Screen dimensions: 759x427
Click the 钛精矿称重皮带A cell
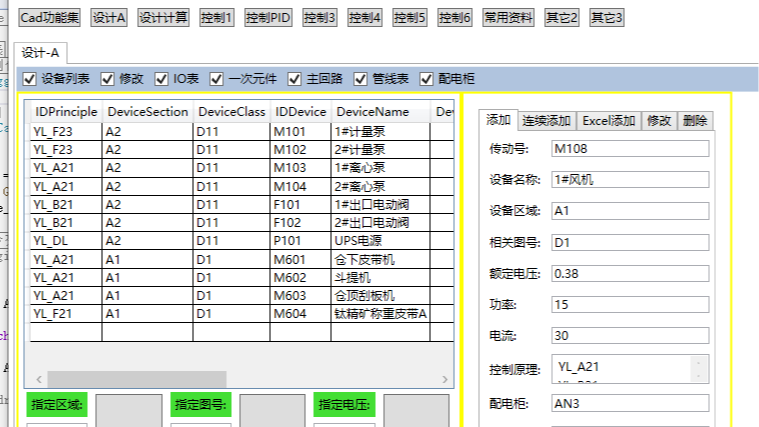(x=380, y=314)
